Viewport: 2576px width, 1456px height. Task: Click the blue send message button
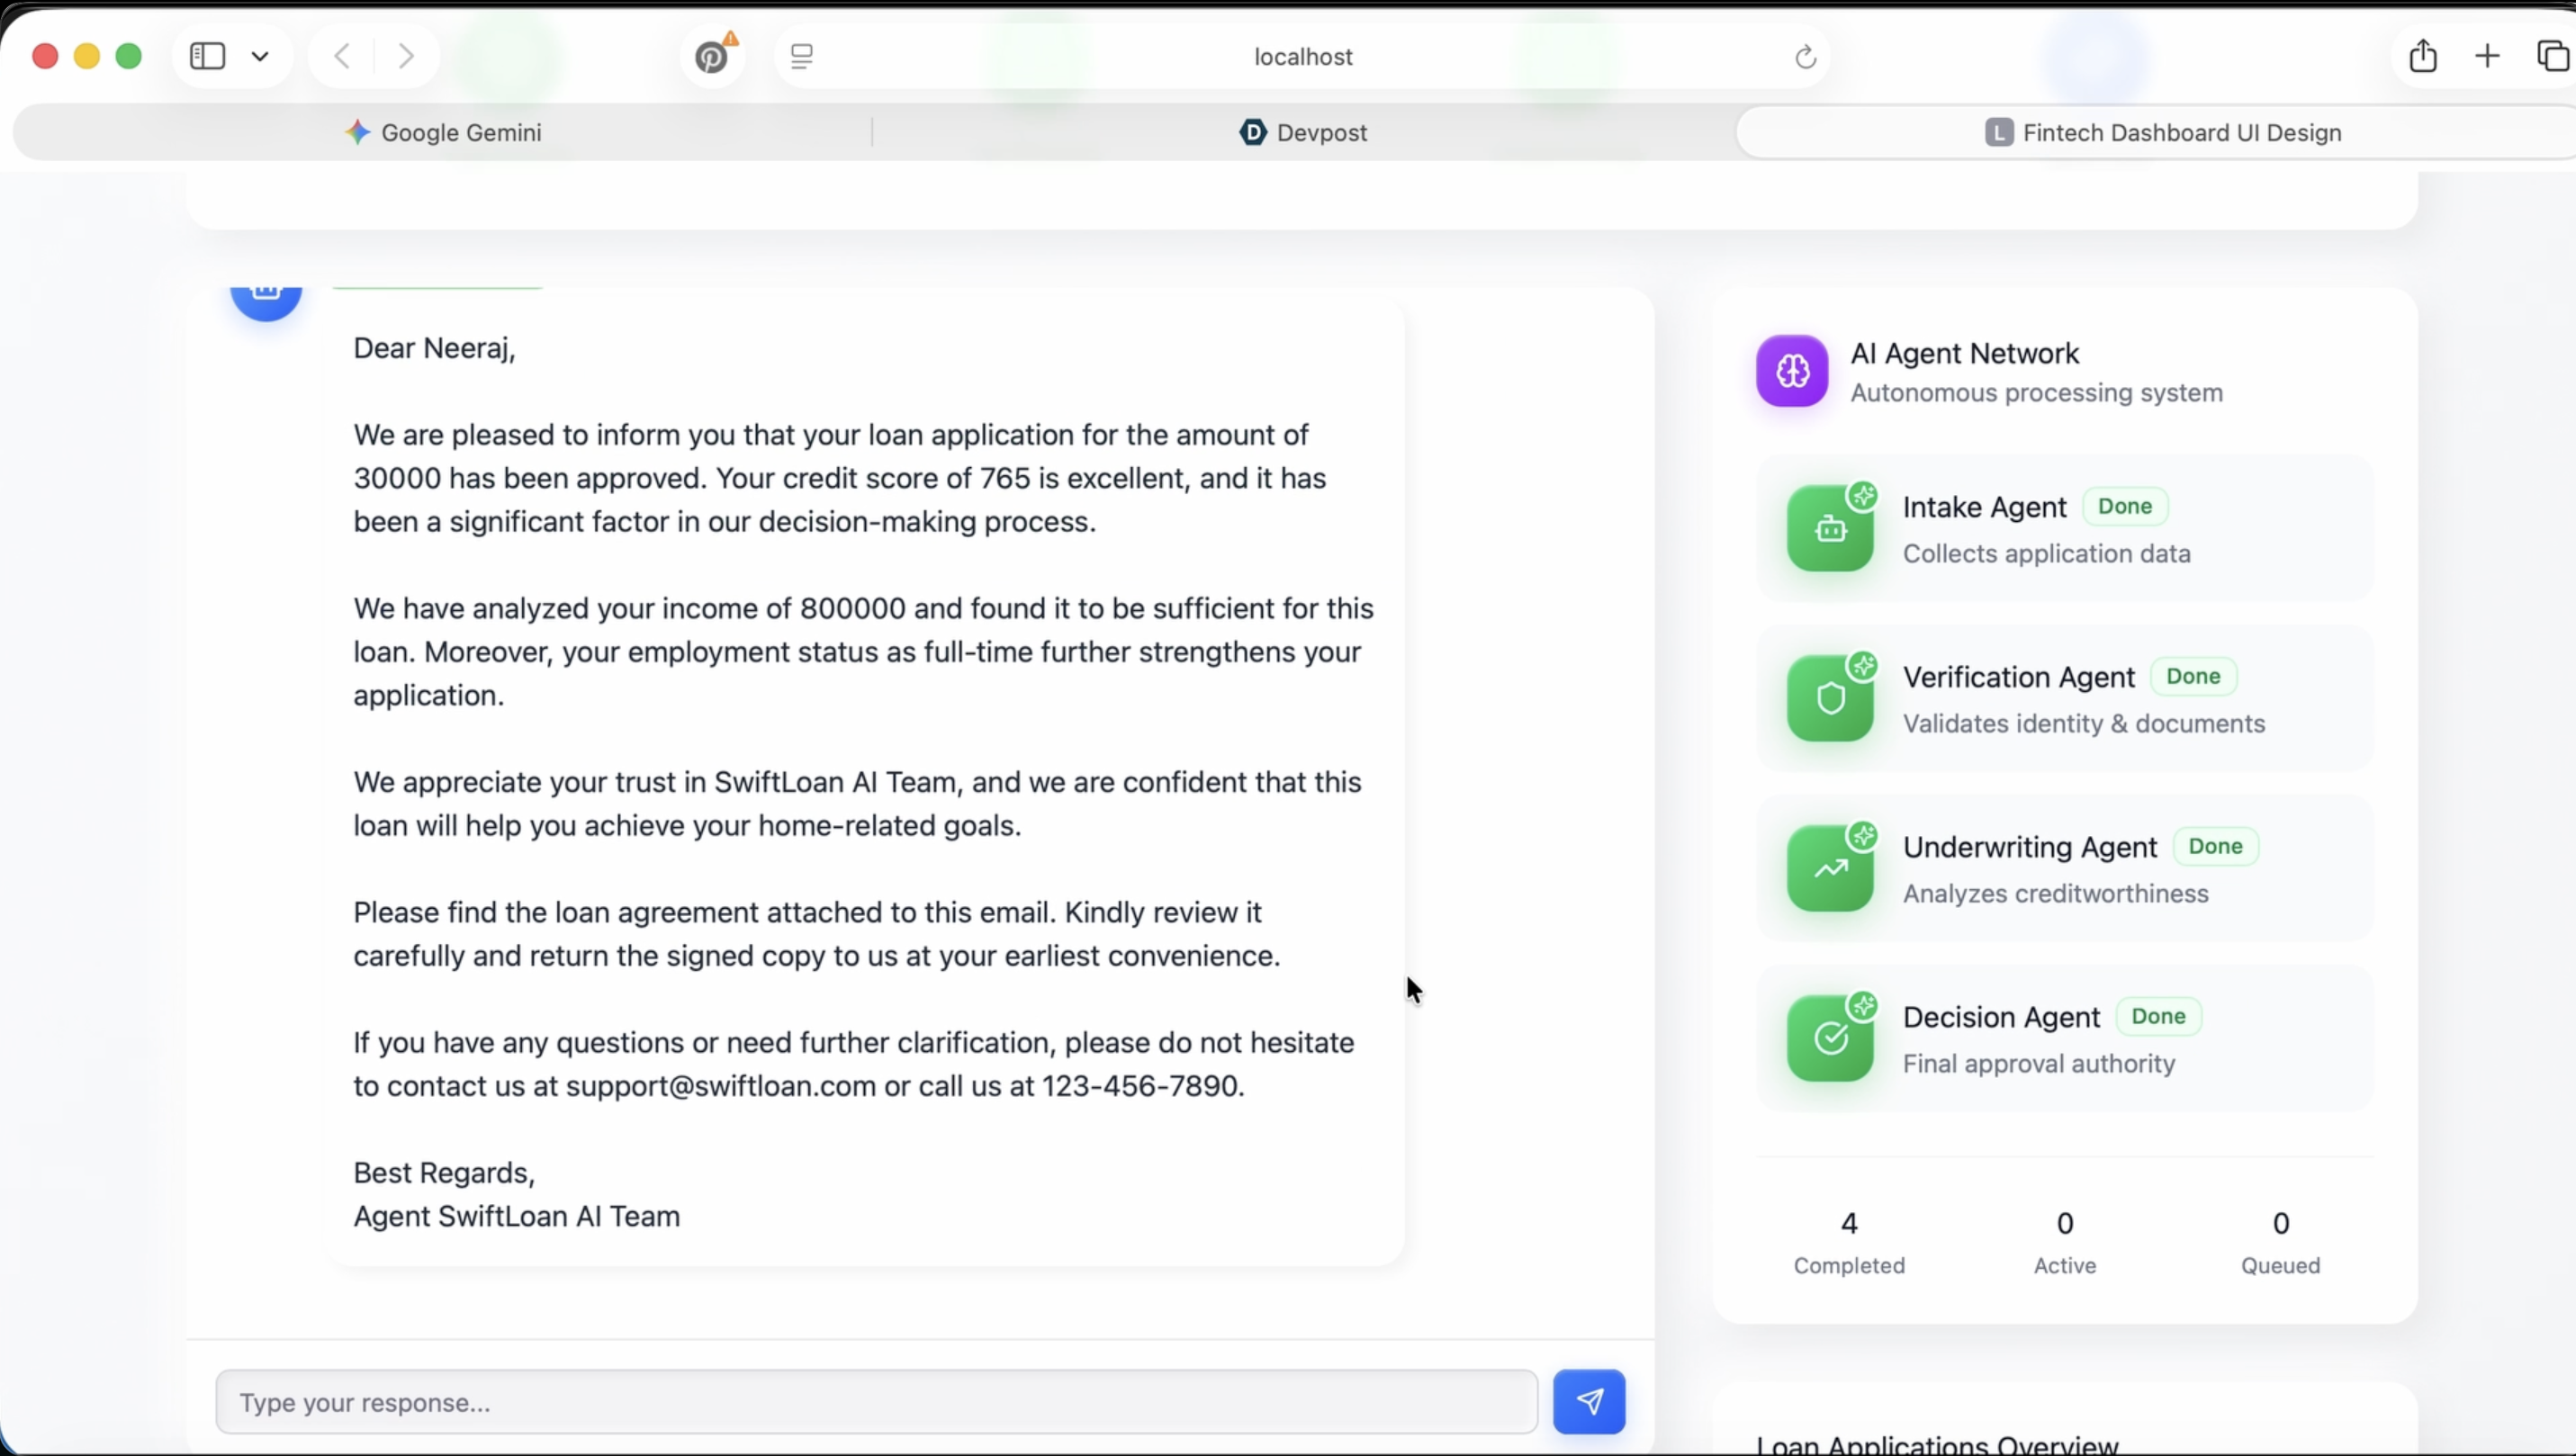[x=1588, y=1401]
